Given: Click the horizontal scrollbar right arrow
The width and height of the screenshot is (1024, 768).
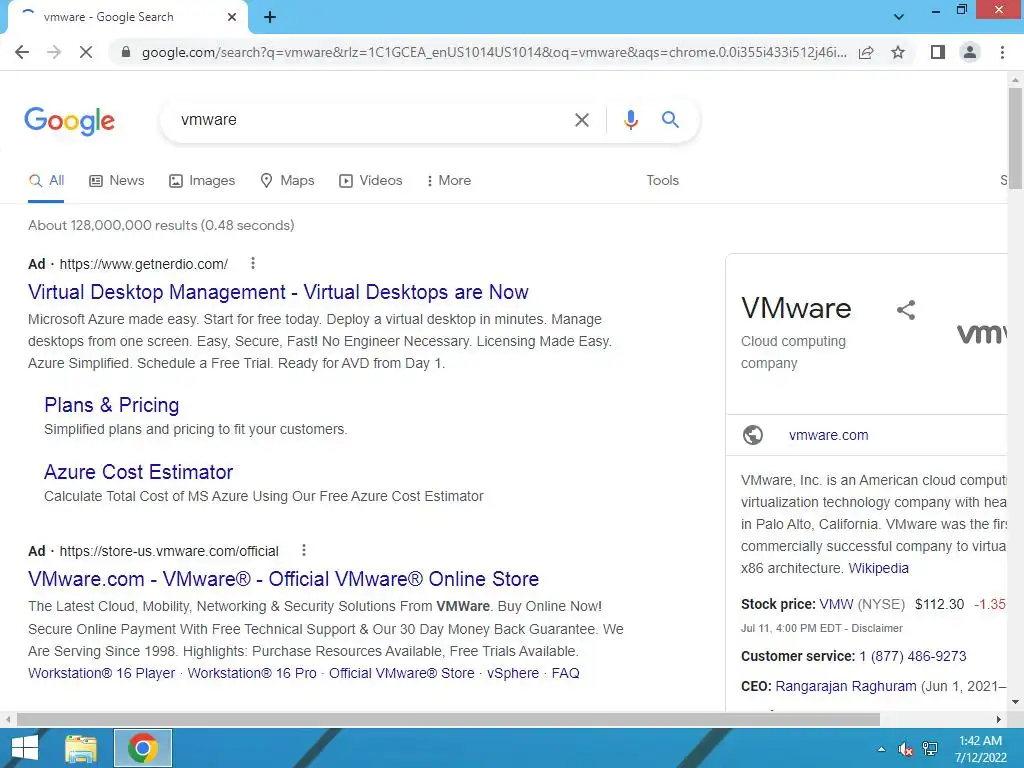Looking at the screenshot, I should (999, 719).
